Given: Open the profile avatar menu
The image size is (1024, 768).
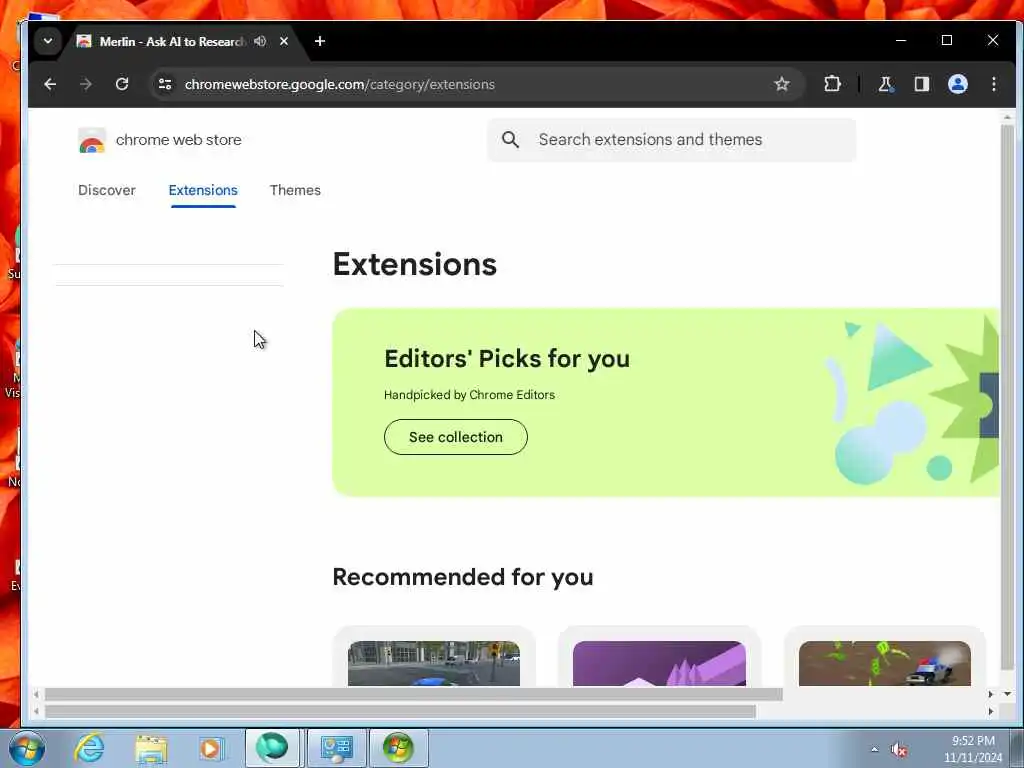Looking at the screenshot, I should [957, 84].
